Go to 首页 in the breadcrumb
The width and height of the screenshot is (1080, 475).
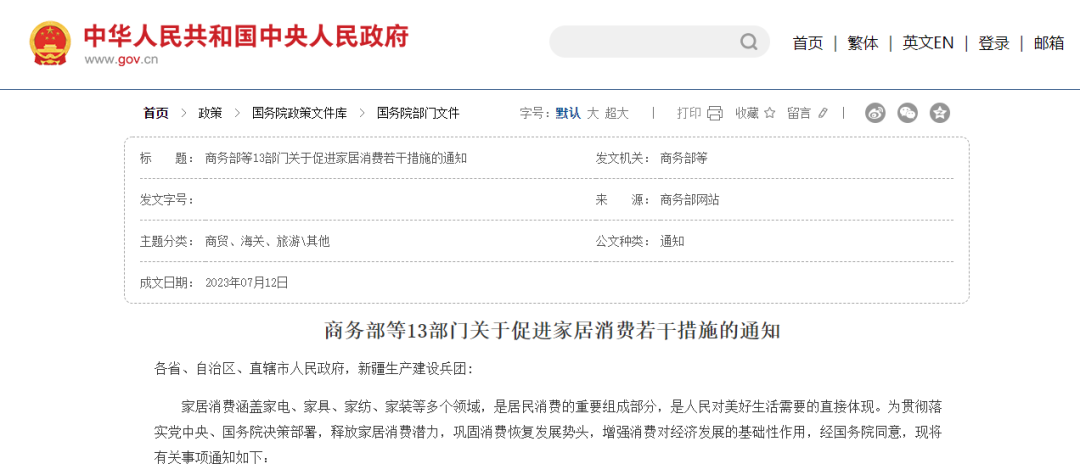[x=156, y=114]
